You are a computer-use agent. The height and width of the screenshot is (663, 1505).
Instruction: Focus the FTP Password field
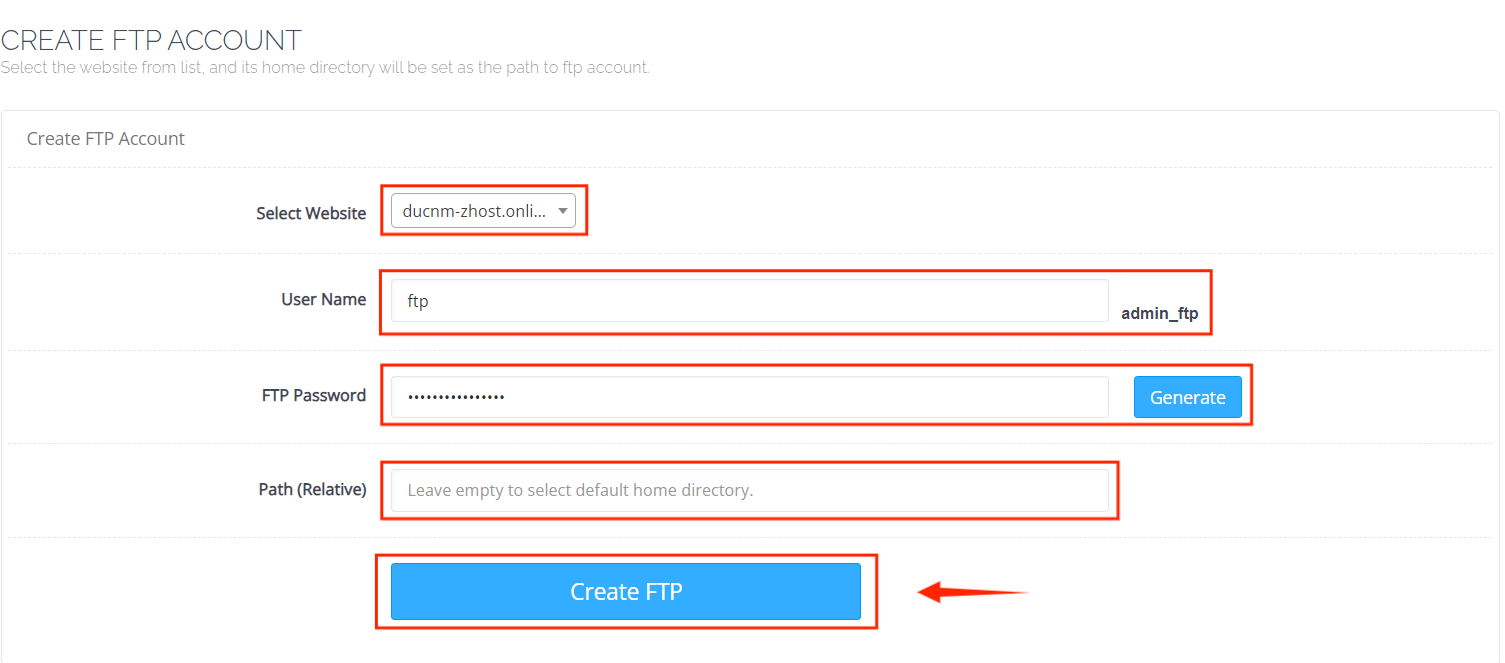click(749, 397)
